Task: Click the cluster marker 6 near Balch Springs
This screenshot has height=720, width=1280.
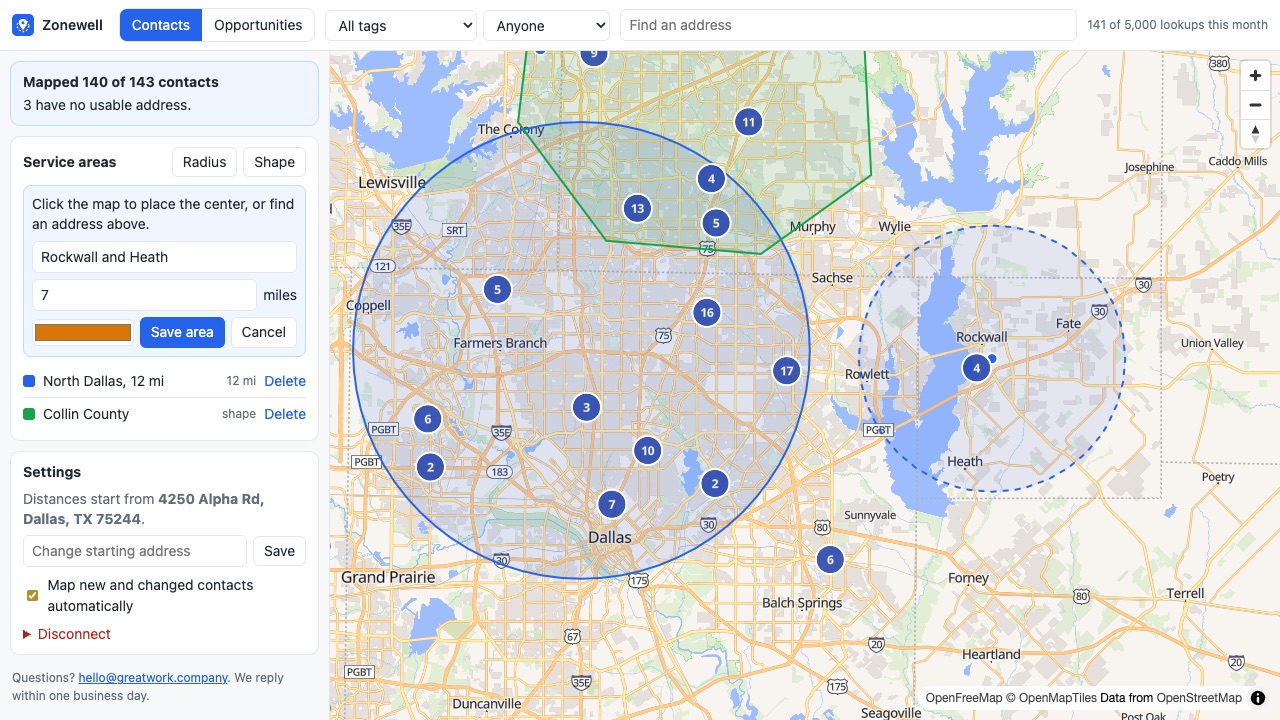Action: [829, 560]
